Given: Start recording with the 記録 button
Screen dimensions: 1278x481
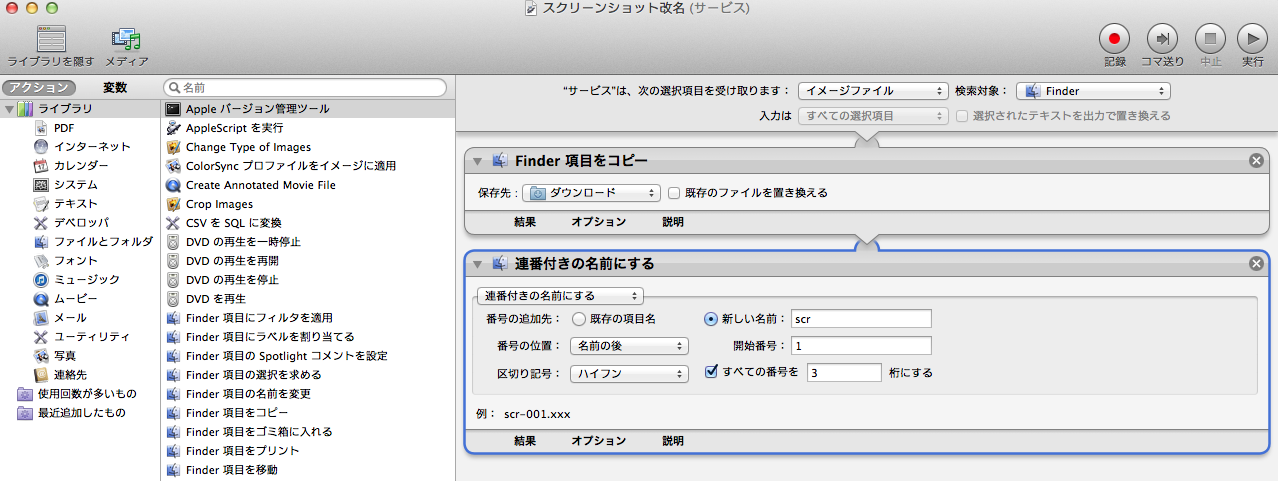Looking at the screenshot, I should 1114,40.
